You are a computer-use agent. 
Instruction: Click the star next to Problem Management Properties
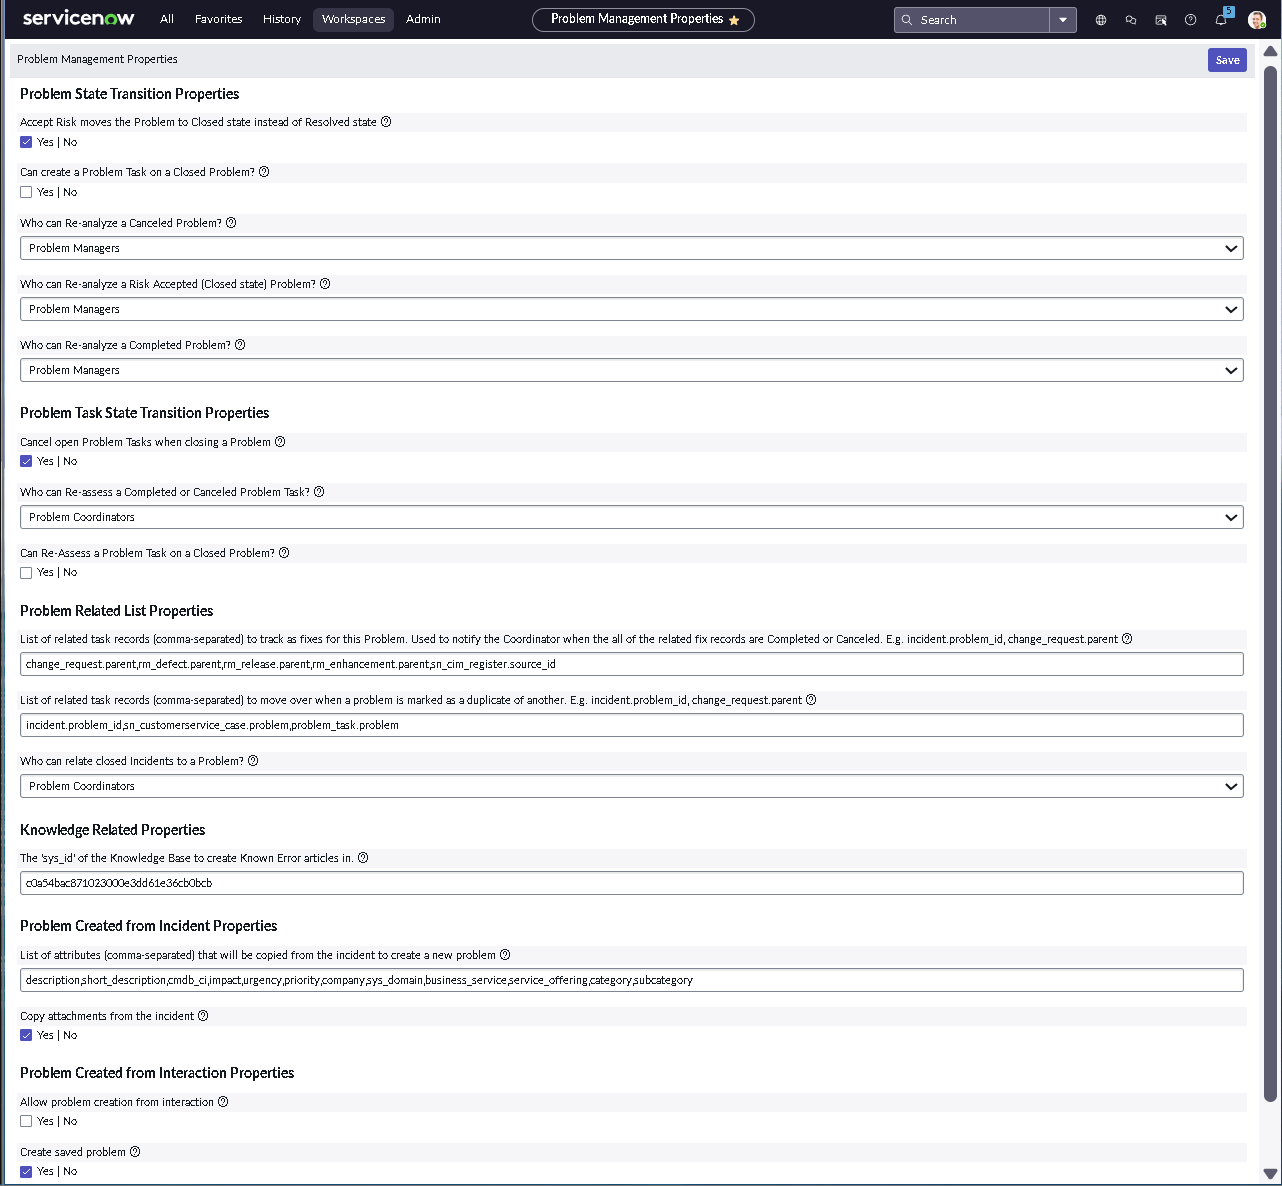point(735,19)
